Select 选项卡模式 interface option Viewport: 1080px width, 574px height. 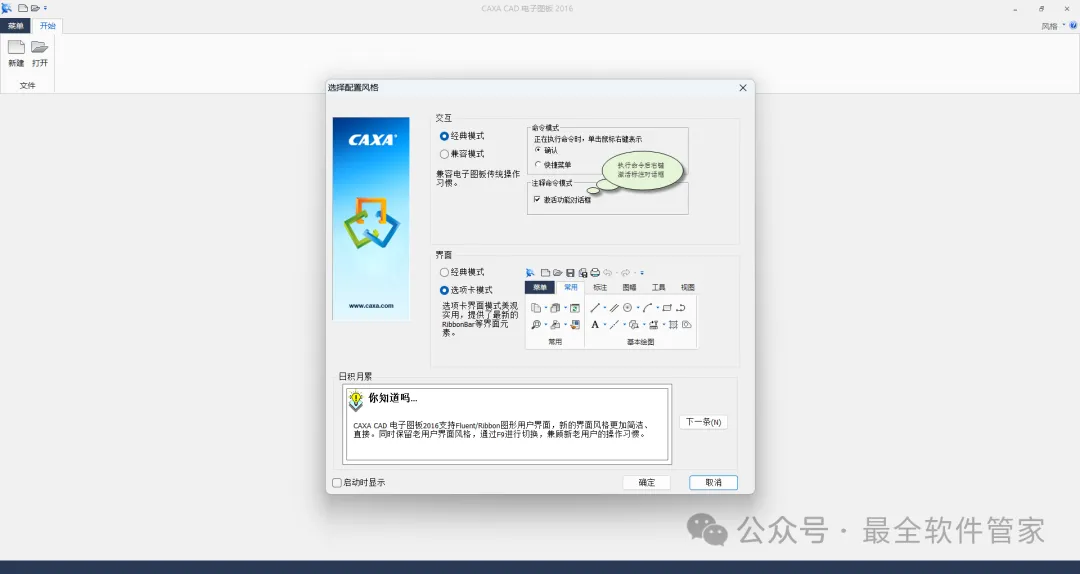pyautogui.click(x=466, y=290)
